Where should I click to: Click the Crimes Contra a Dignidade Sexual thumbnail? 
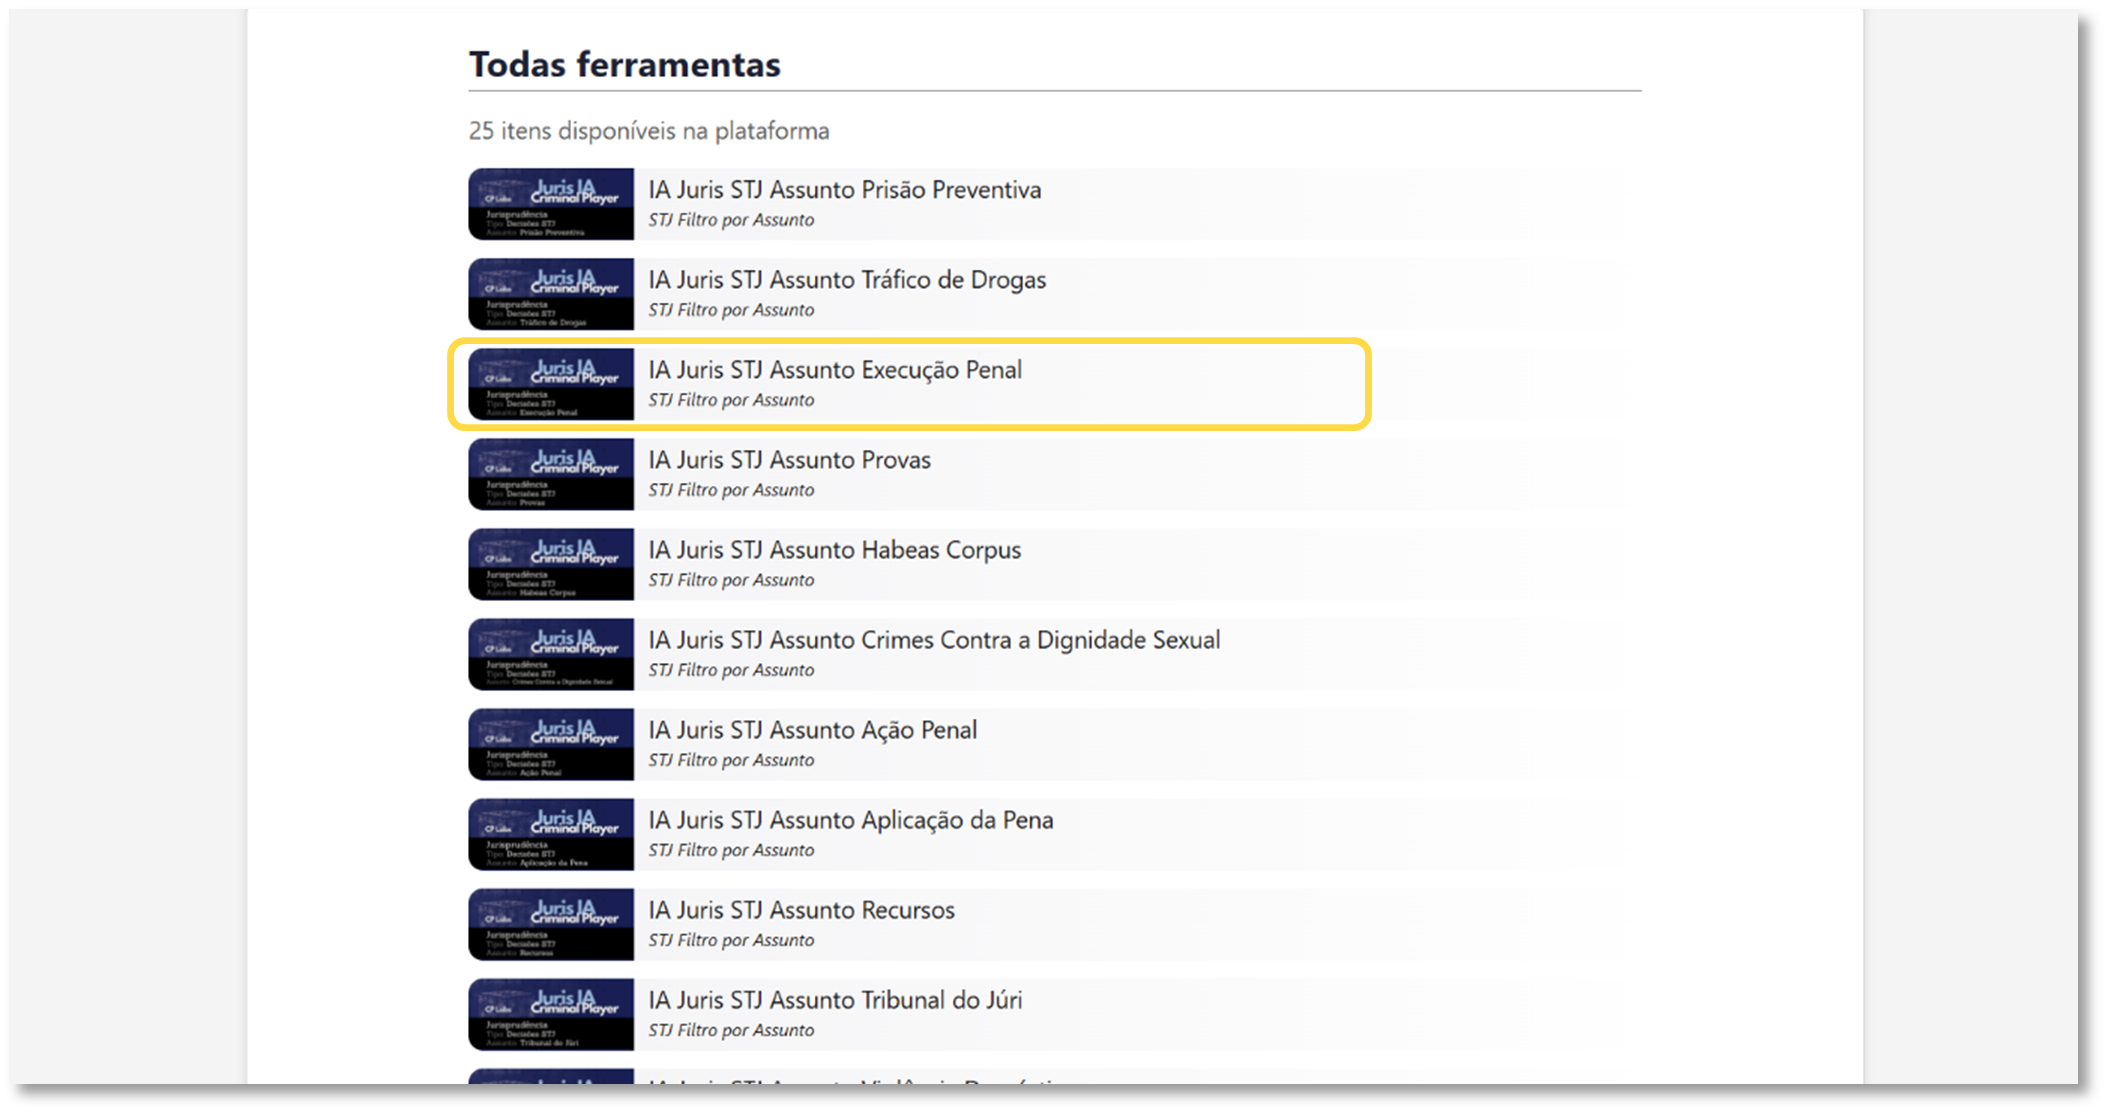coord(551,654)
